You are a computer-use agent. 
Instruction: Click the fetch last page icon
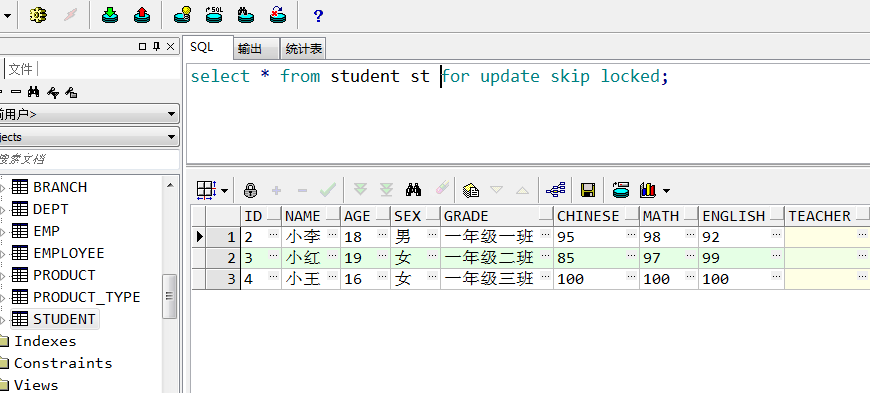pyautogui.click(x=387, y=190)
